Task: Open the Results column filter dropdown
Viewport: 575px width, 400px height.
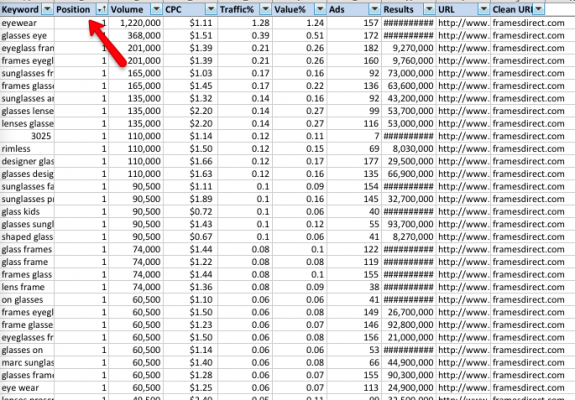Action: point(429,10)
